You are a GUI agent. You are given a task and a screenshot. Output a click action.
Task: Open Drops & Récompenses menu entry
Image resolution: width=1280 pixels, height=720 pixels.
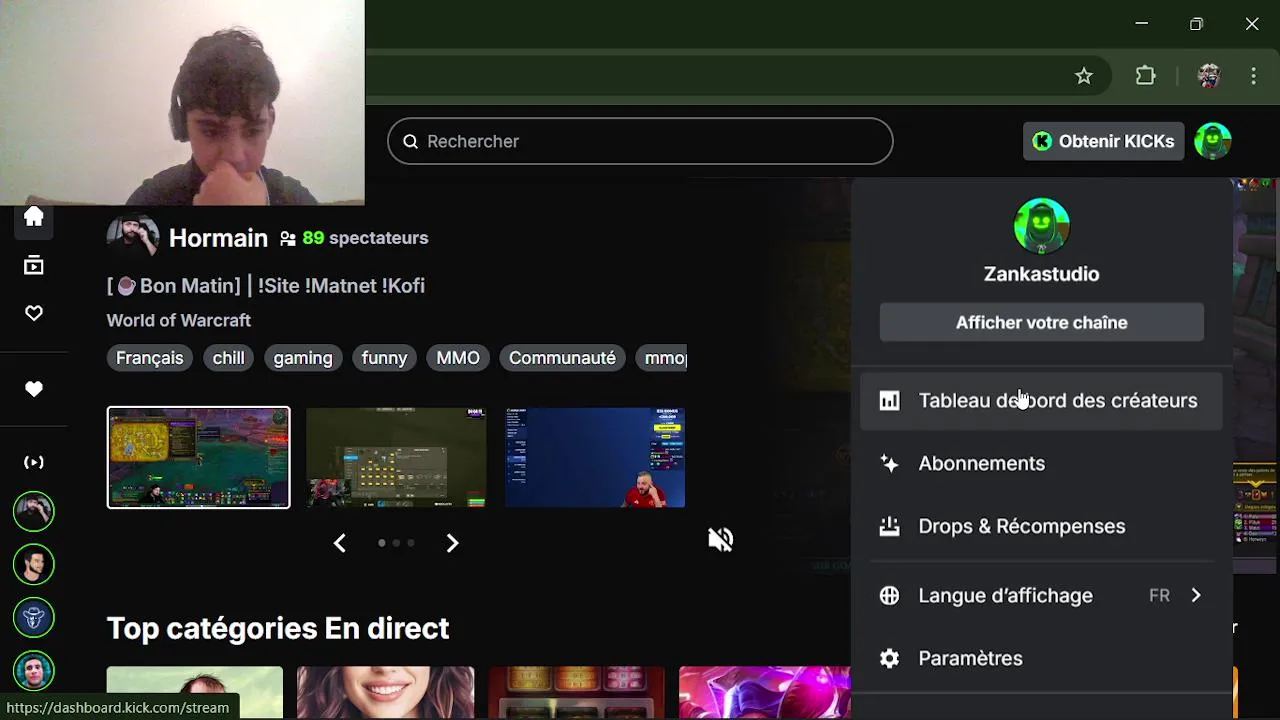(x=1041, y=526)
